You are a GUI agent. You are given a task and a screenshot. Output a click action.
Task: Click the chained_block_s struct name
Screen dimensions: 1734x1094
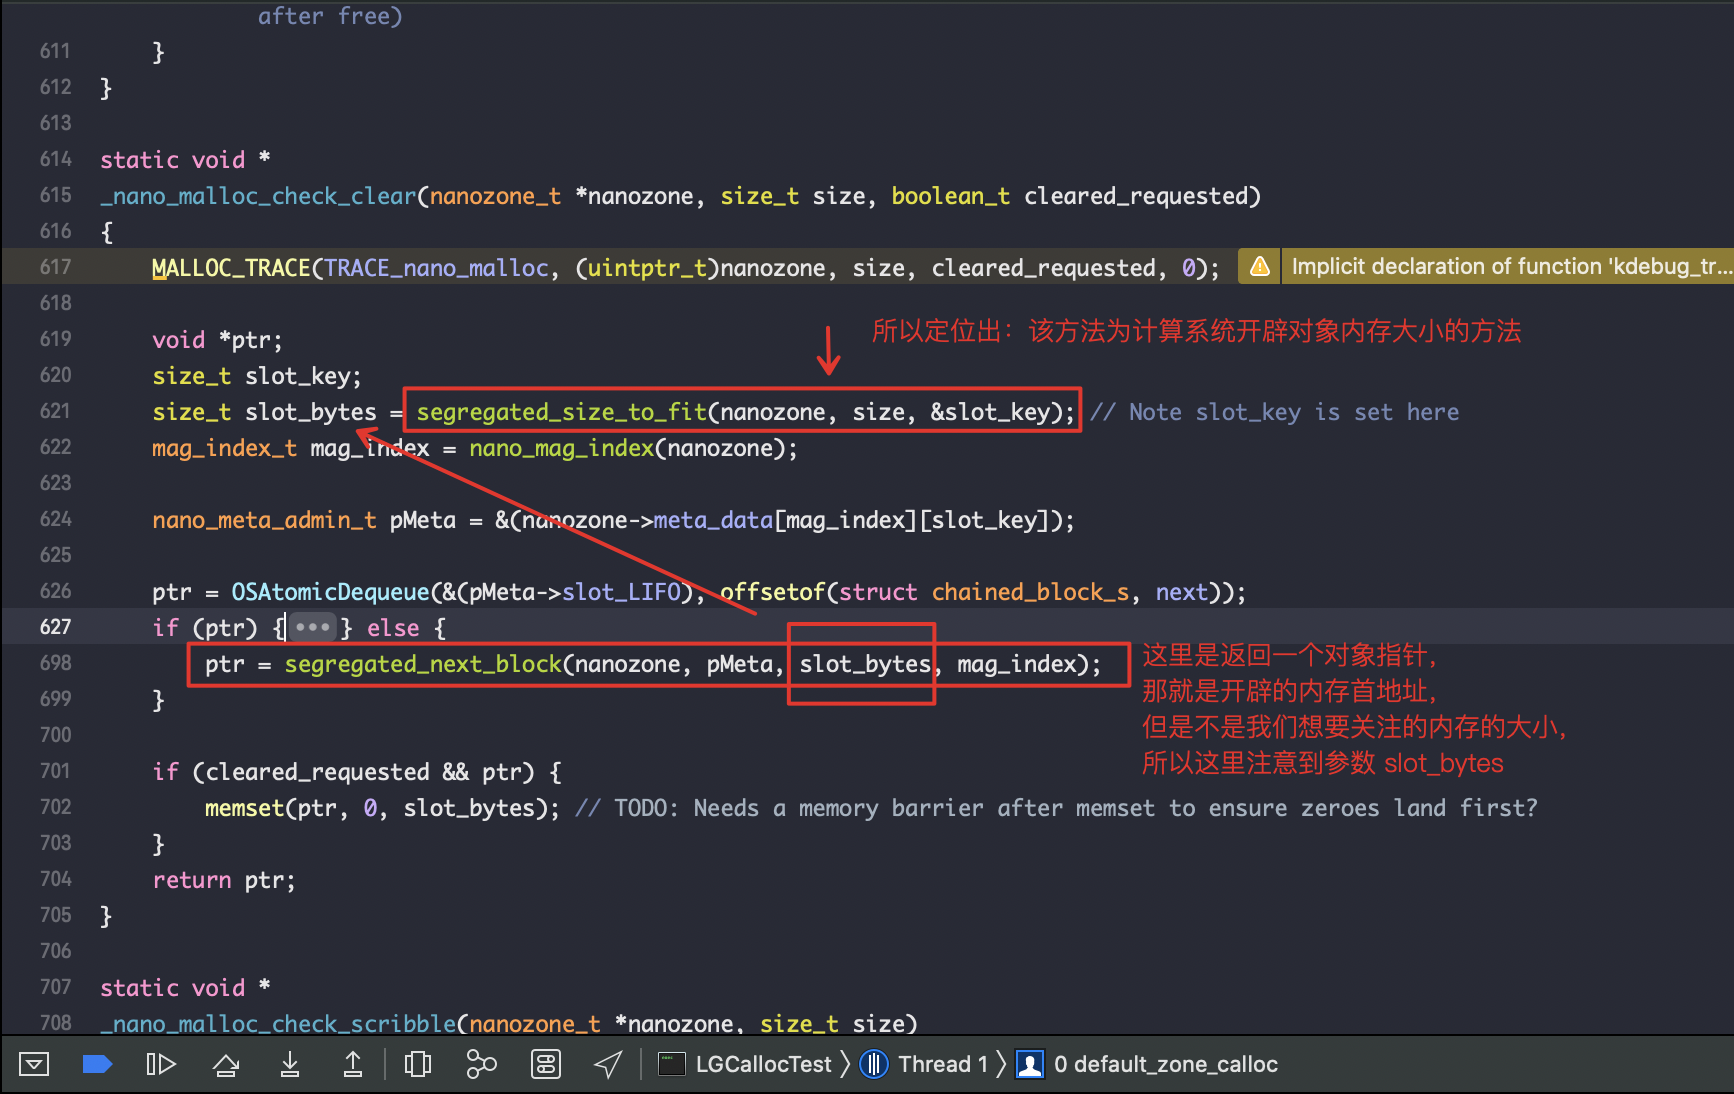[x=1030, y=592]
